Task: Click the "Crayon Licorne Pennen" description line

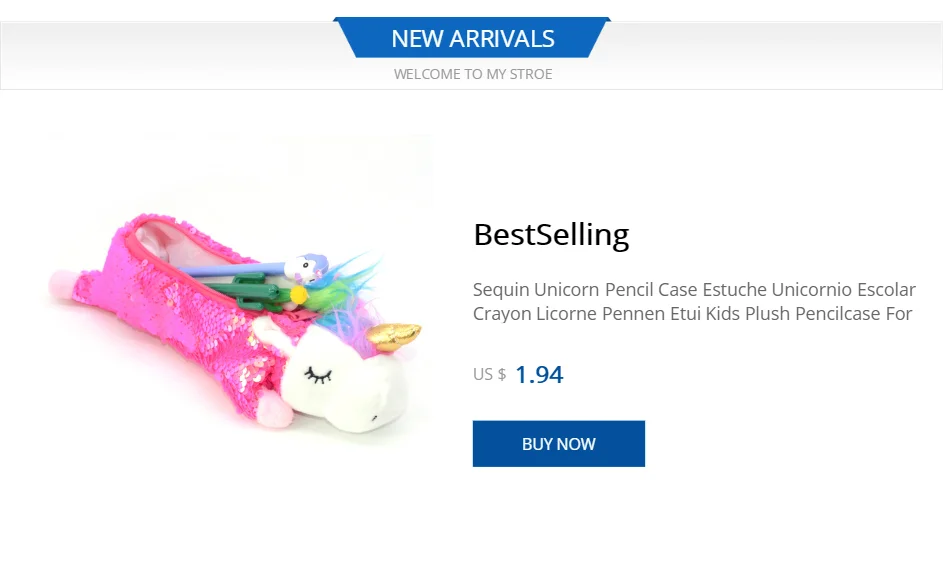Action: (x=692, y=314)
